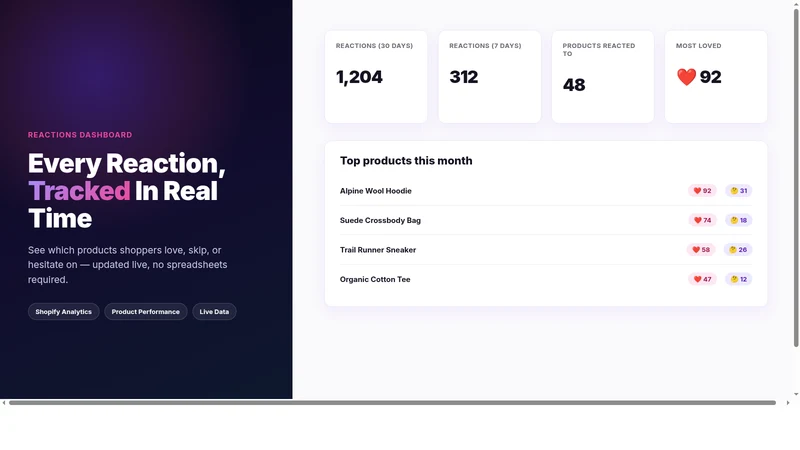Click the Most Loved label
Image resolution: width=800 pixels, height=450 pixels.
[698, 46]
